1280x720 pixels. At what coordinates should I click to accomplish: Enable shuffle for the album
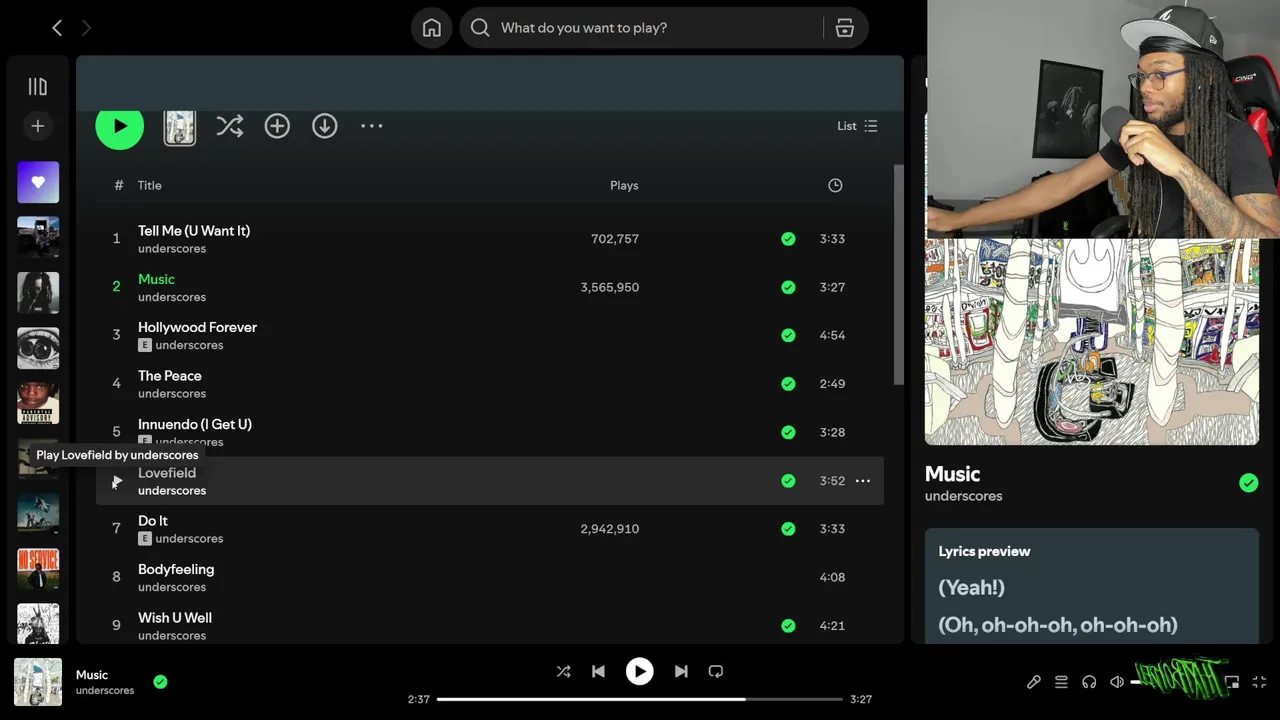(x=230, y=126)
